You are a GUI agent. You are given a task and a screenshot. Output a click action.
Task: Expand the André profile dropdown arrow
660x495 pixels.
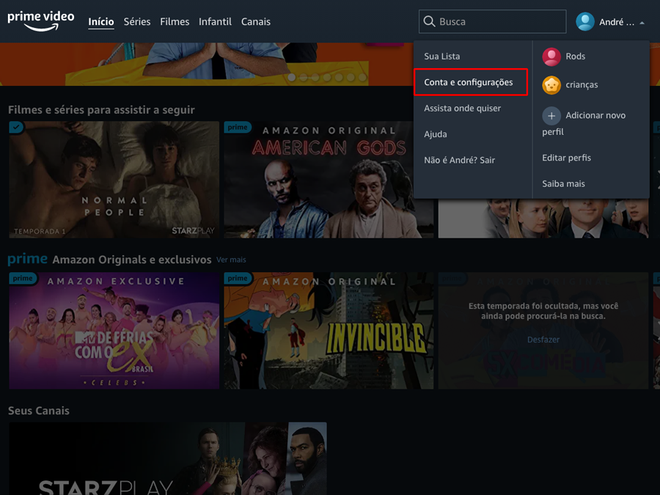642,23
